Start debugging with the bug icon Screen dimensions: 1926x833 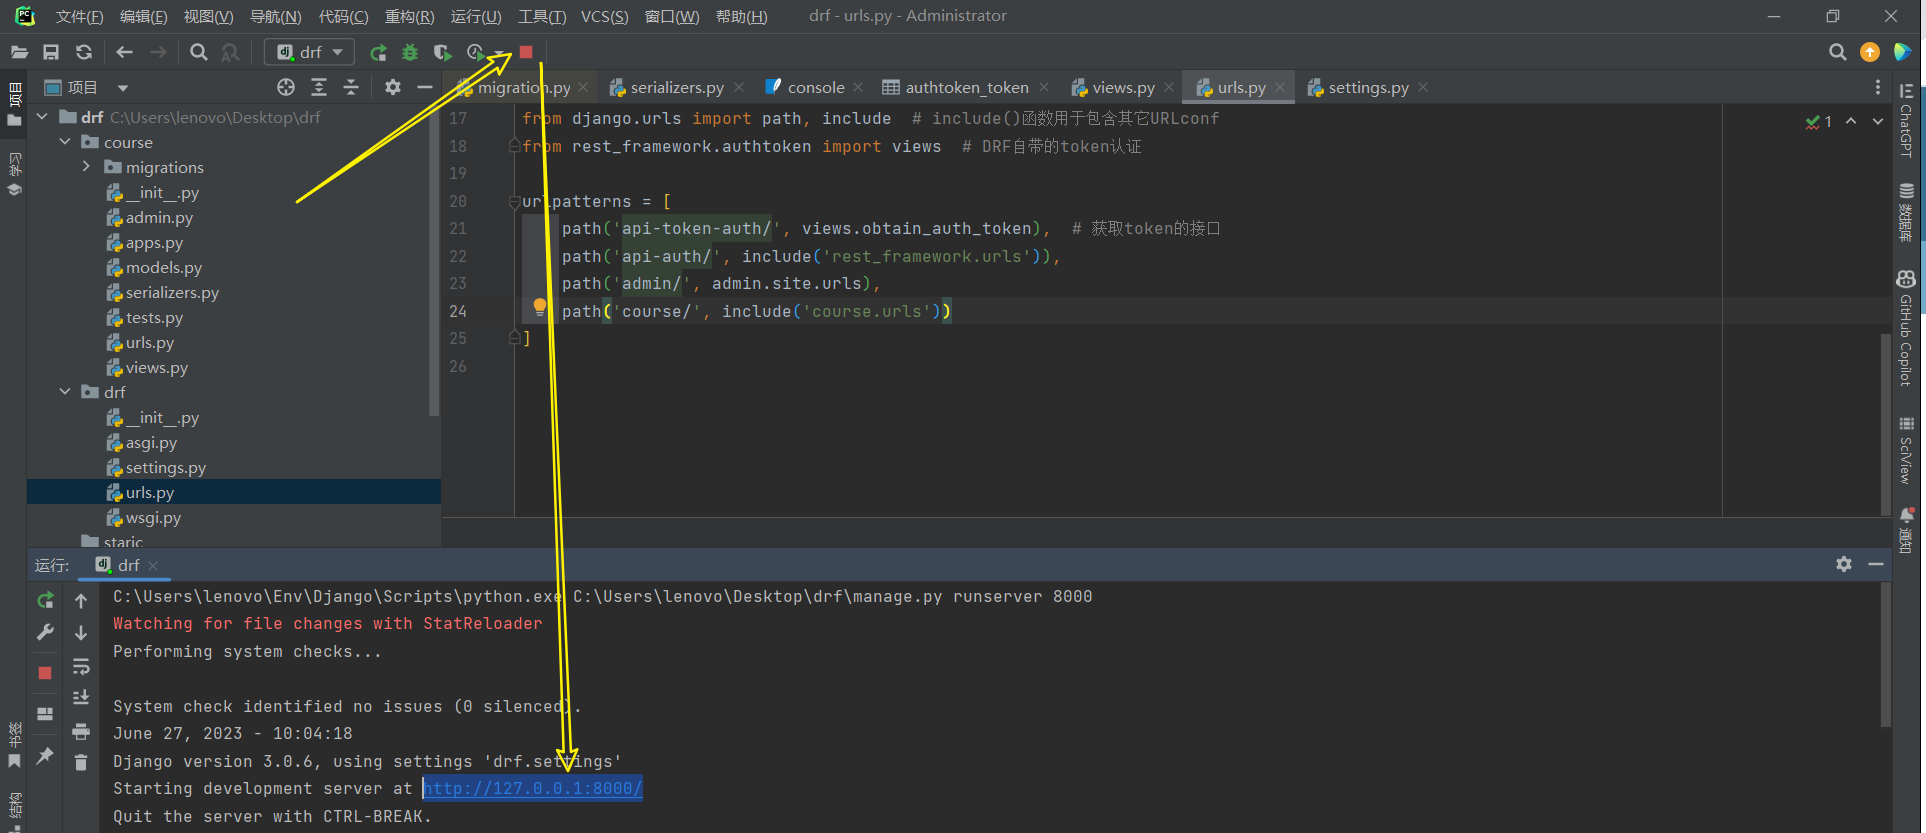pos(410,52)
